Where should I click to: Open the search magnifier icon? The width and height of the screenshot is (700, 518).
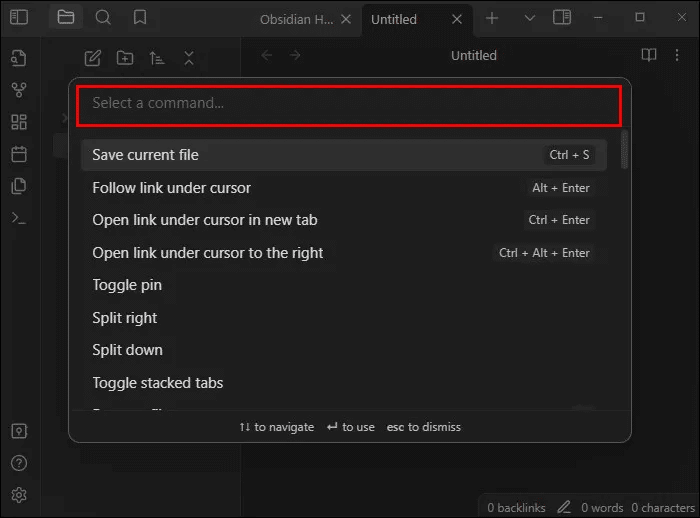(x=103, y=18)
